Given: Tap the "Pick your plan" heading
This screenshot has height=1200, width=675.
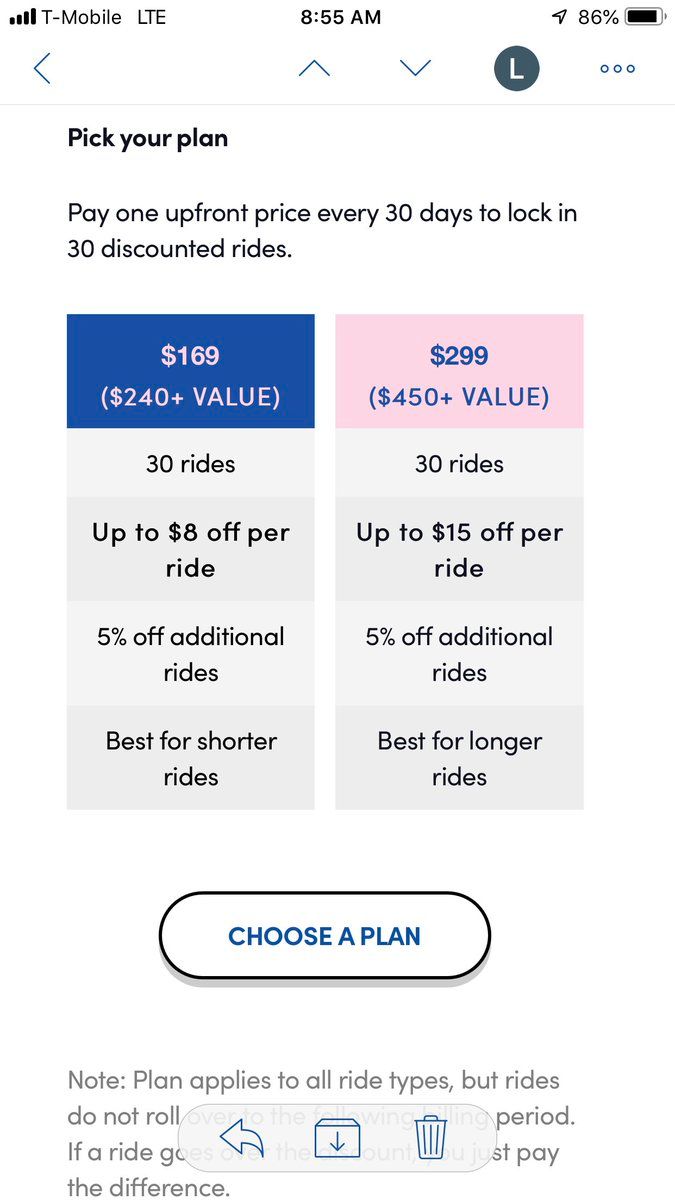Looking at the screenshot, I should click(148, 138).
